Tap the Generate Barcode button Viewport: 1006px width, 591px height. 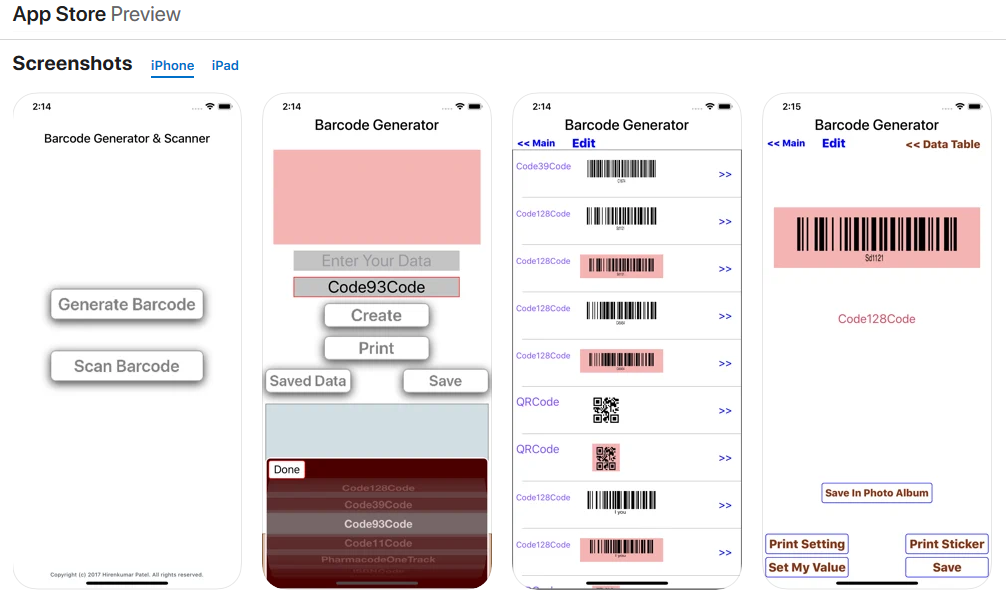point(127,304)
